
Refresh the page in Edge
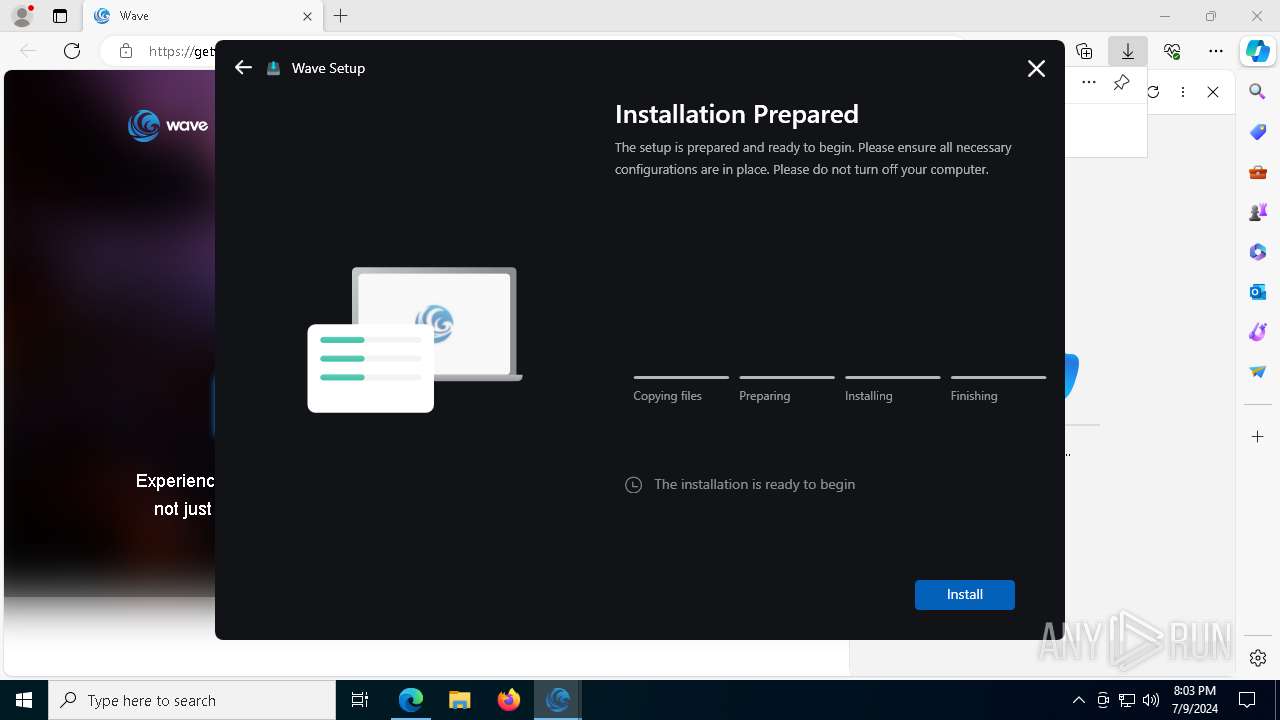(x=72, y=51)
